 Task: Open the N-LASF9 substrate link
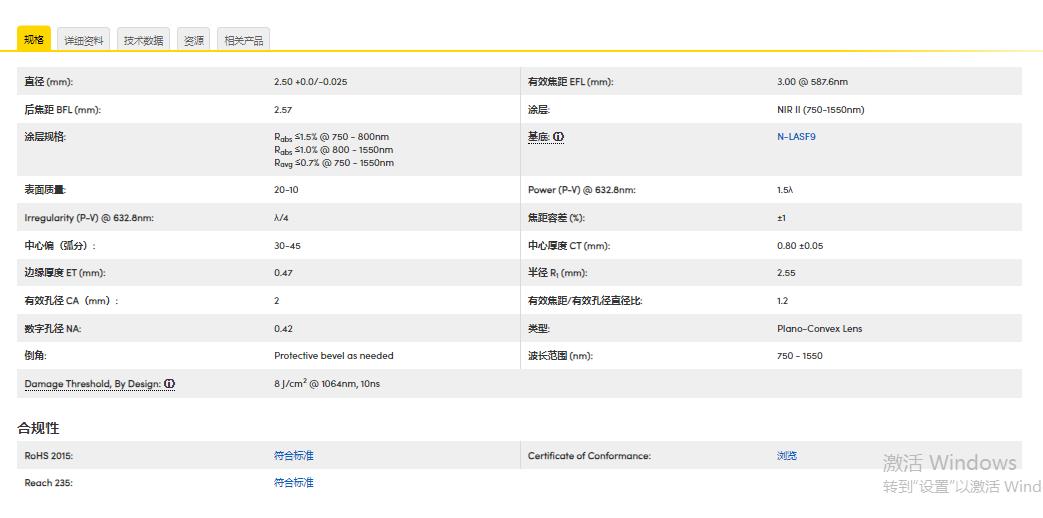(x=796, y=137)
